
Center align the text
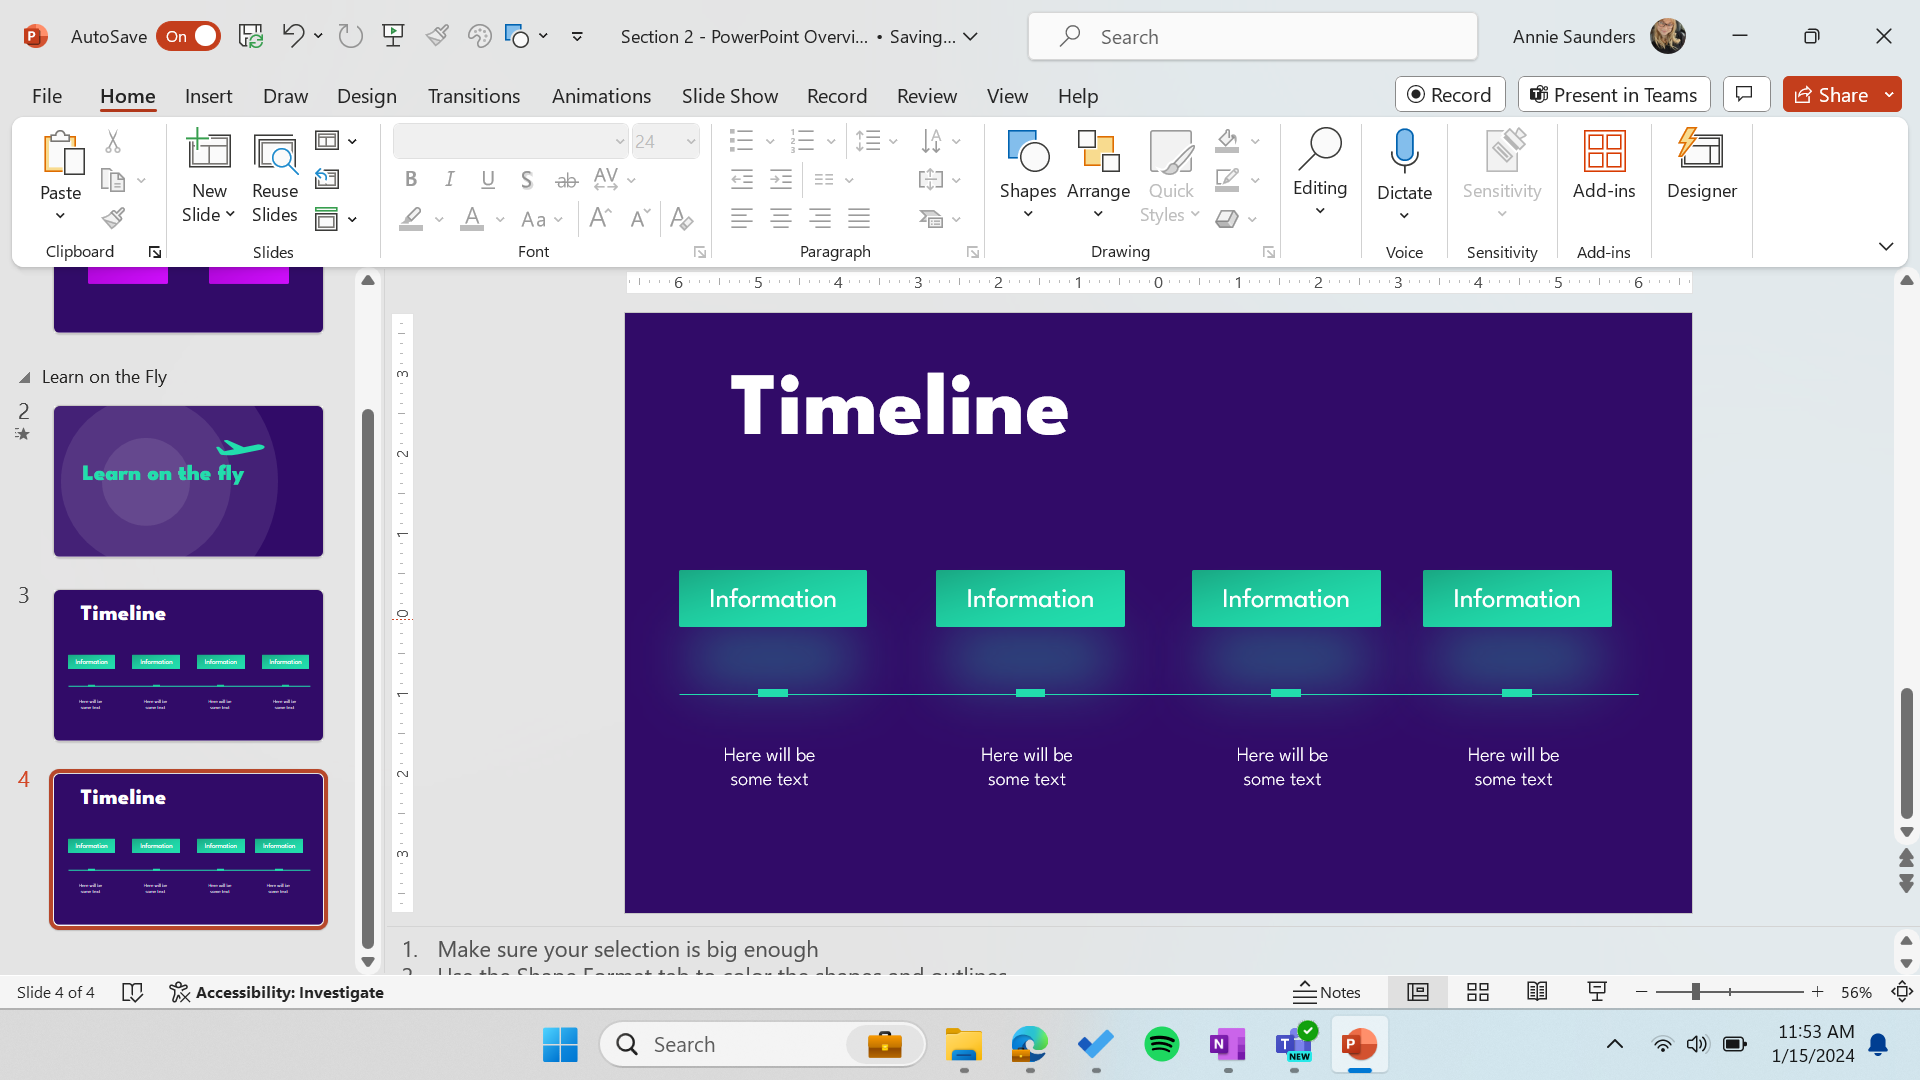pyautogui.click(x=781, y=218)
